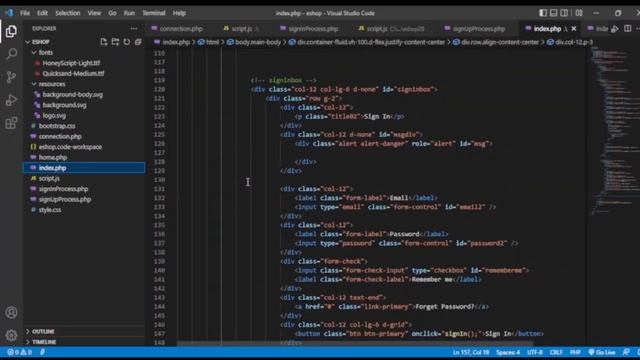Open the Accounts menu icon

pyautogui.click(x=11, y=313)
